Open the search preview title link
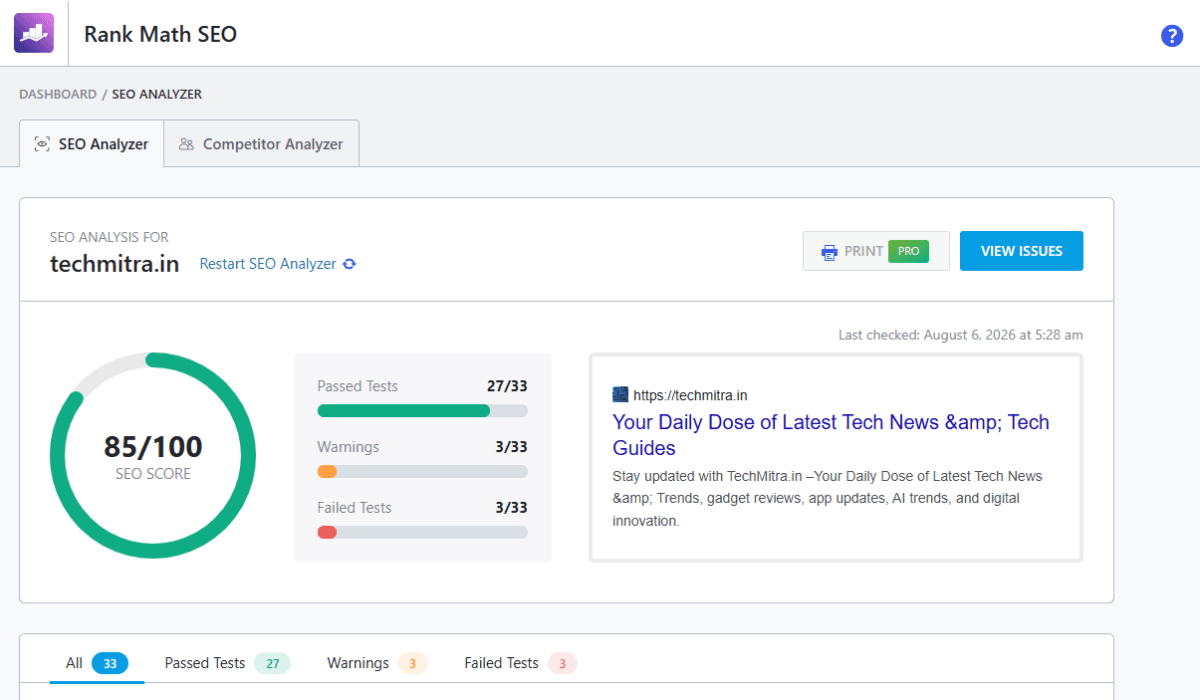 pyautogui.click(x=831, y=435)
